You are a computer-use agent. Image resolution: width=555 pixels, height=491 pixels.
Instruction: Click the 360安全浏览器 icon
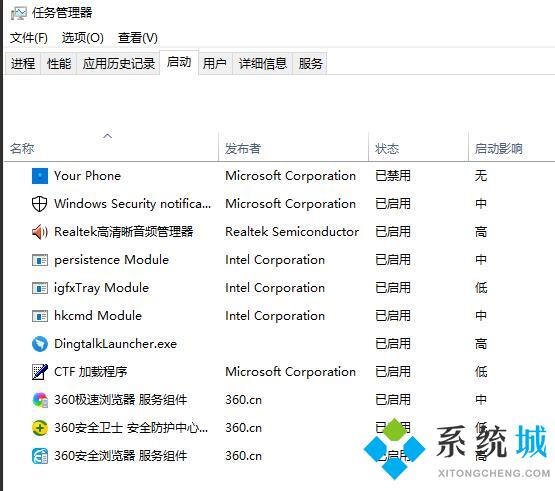40,456
